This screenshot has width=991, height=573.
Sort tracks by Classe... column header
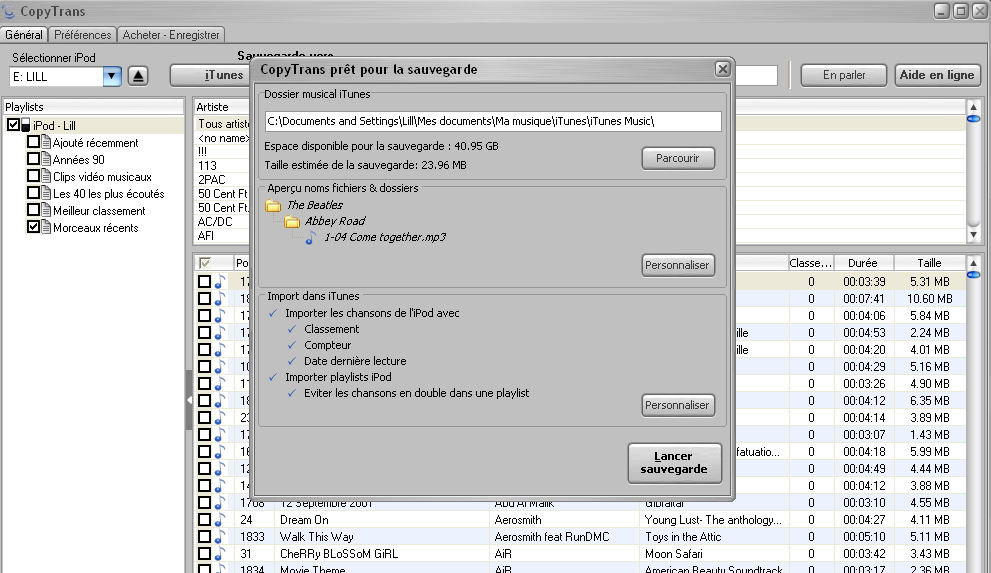click(x=810, y=263)
